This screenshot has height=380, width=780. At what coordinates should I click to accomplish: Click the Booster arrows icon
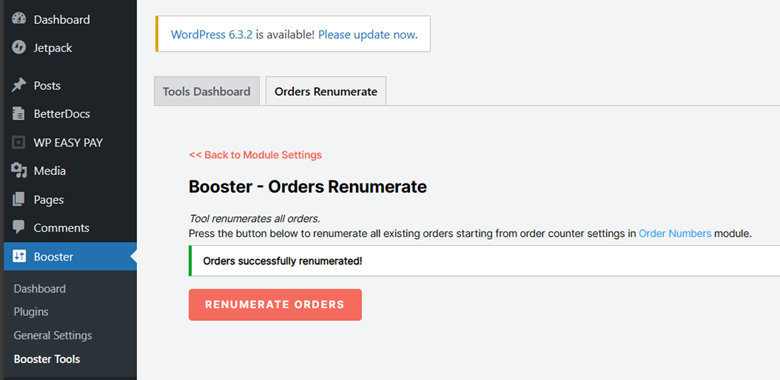[x=19, y=256]
